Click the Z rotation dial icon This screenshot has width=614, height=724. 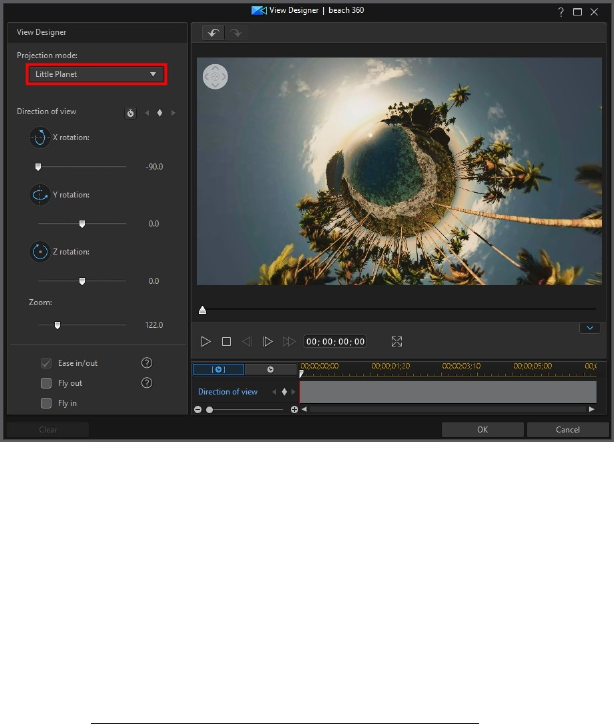(40, 252)
